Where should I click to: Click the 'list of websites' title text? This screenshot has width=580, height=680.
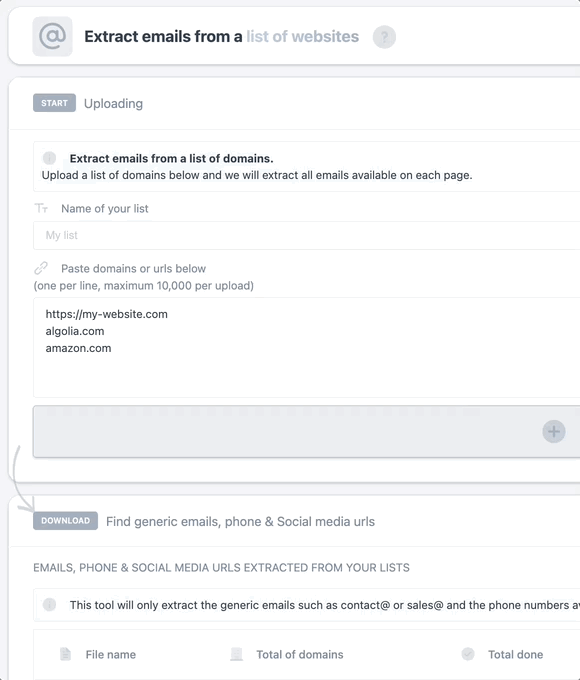(x=302, y=36)
